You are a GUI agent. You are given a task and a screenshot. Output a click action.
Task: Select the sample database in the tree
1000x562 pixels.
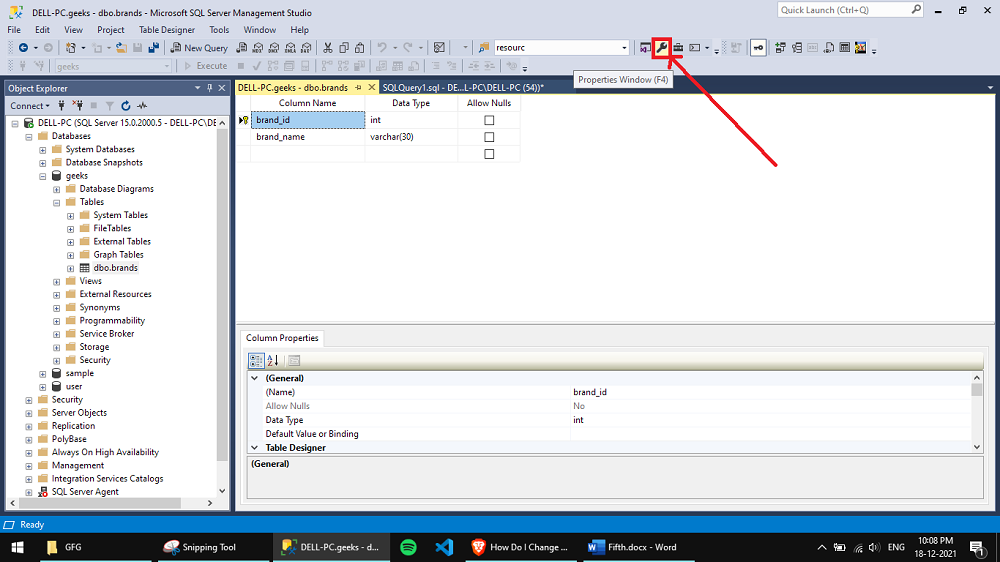click(80, 374)
